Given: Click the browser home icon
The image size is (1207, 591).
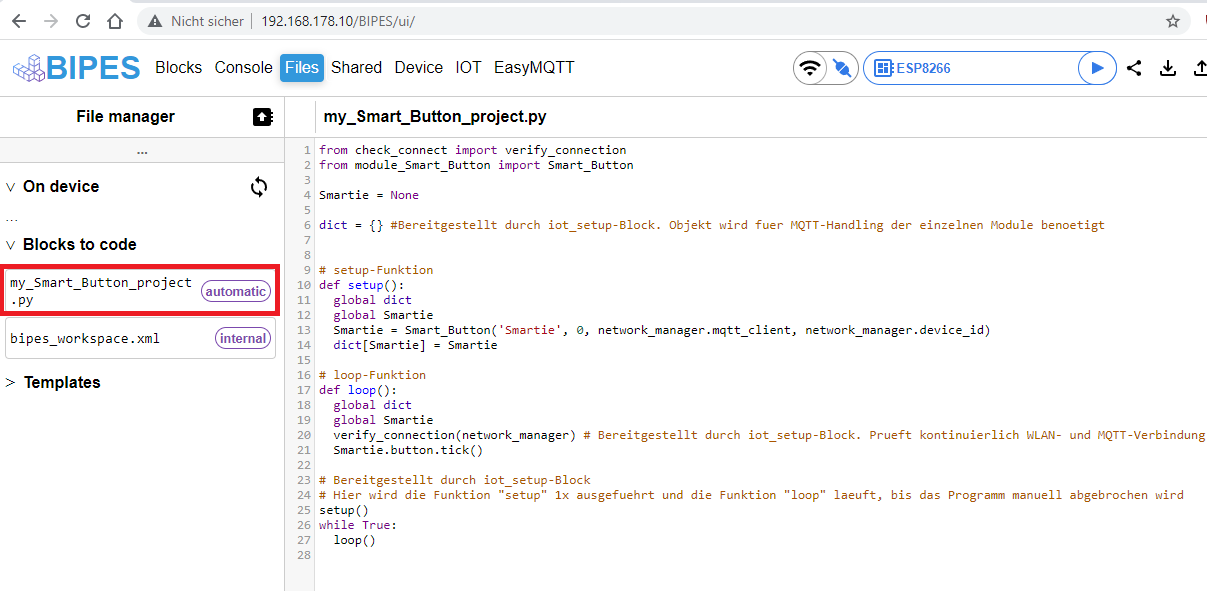Looking at the screenshot, I should tap(115, 20).
